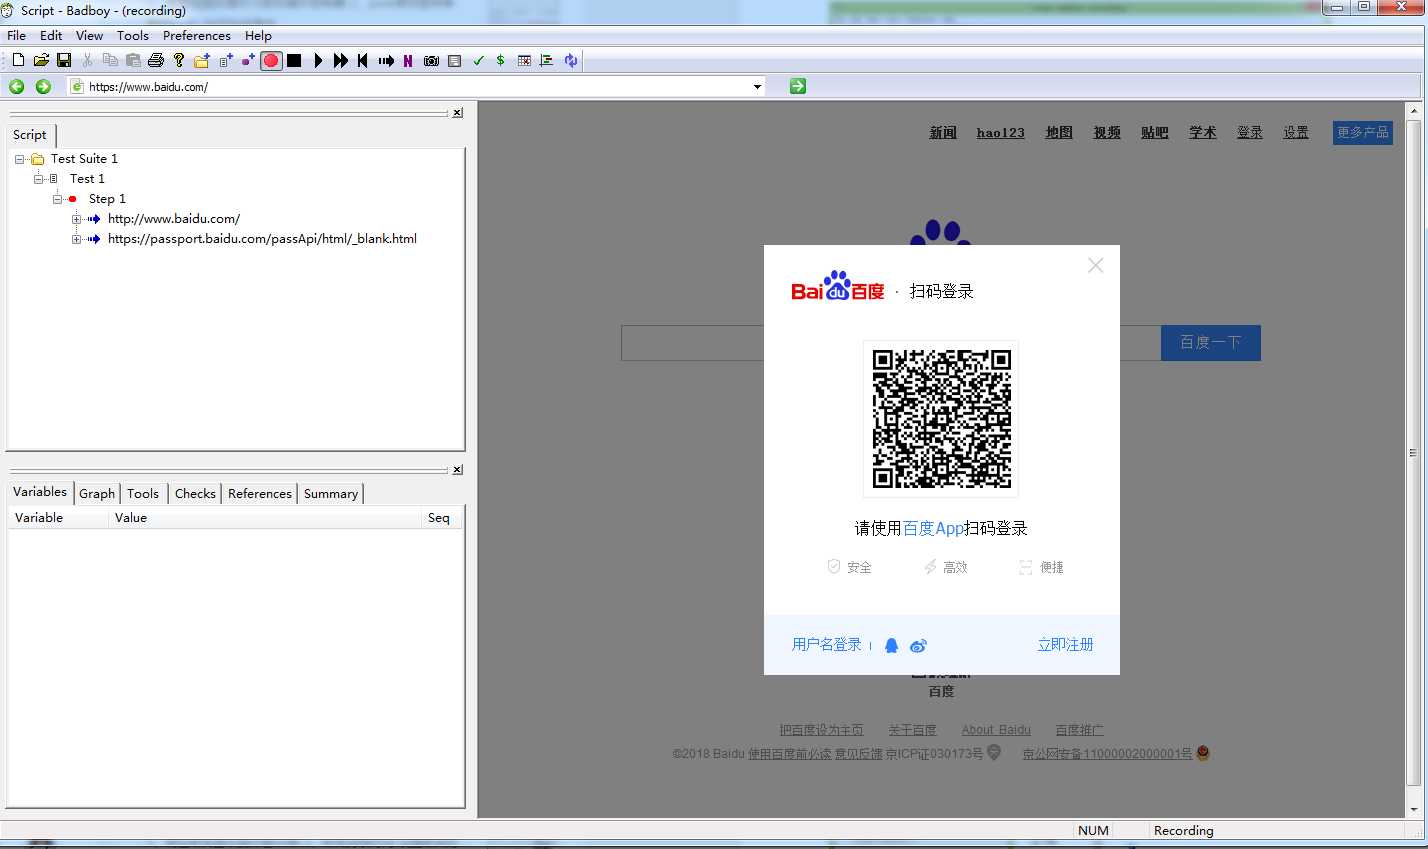Image resolution: width=1428 pixels, height=849 pixels.
Task: Log in via the Weibo icon
Action: coord(919,646)
